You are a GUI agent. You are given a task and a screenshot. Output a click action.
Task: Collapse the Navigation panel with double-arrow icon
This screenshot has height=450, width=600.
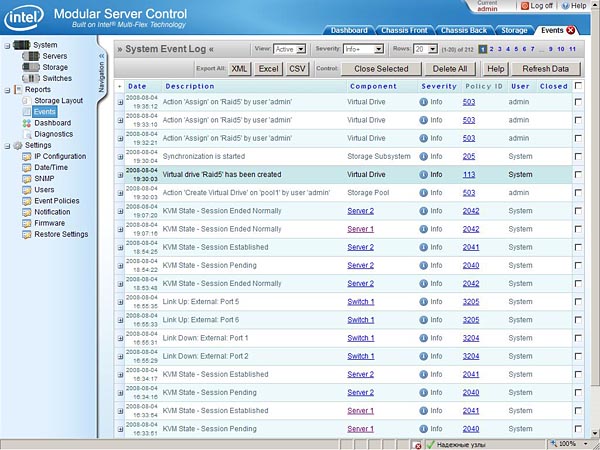click(x=102, y=56)
